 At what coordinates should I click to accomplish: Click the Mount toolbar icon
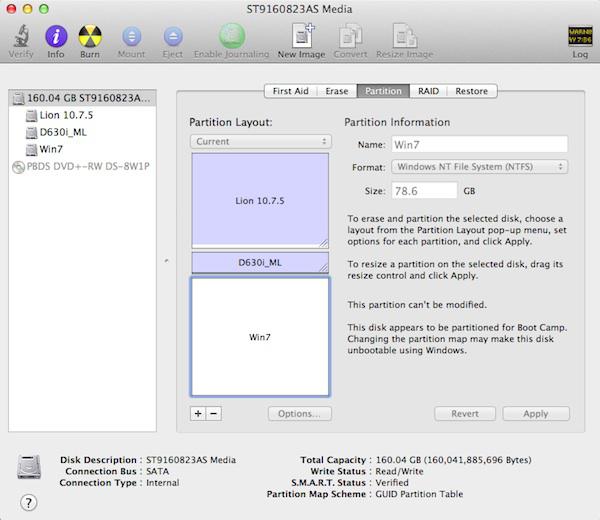click(x=131, y=37)
